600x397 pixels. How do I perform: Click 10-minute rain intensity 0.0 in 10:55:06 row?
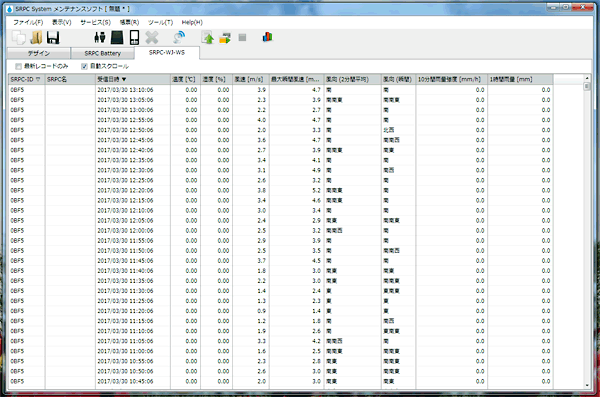(480, 361)
